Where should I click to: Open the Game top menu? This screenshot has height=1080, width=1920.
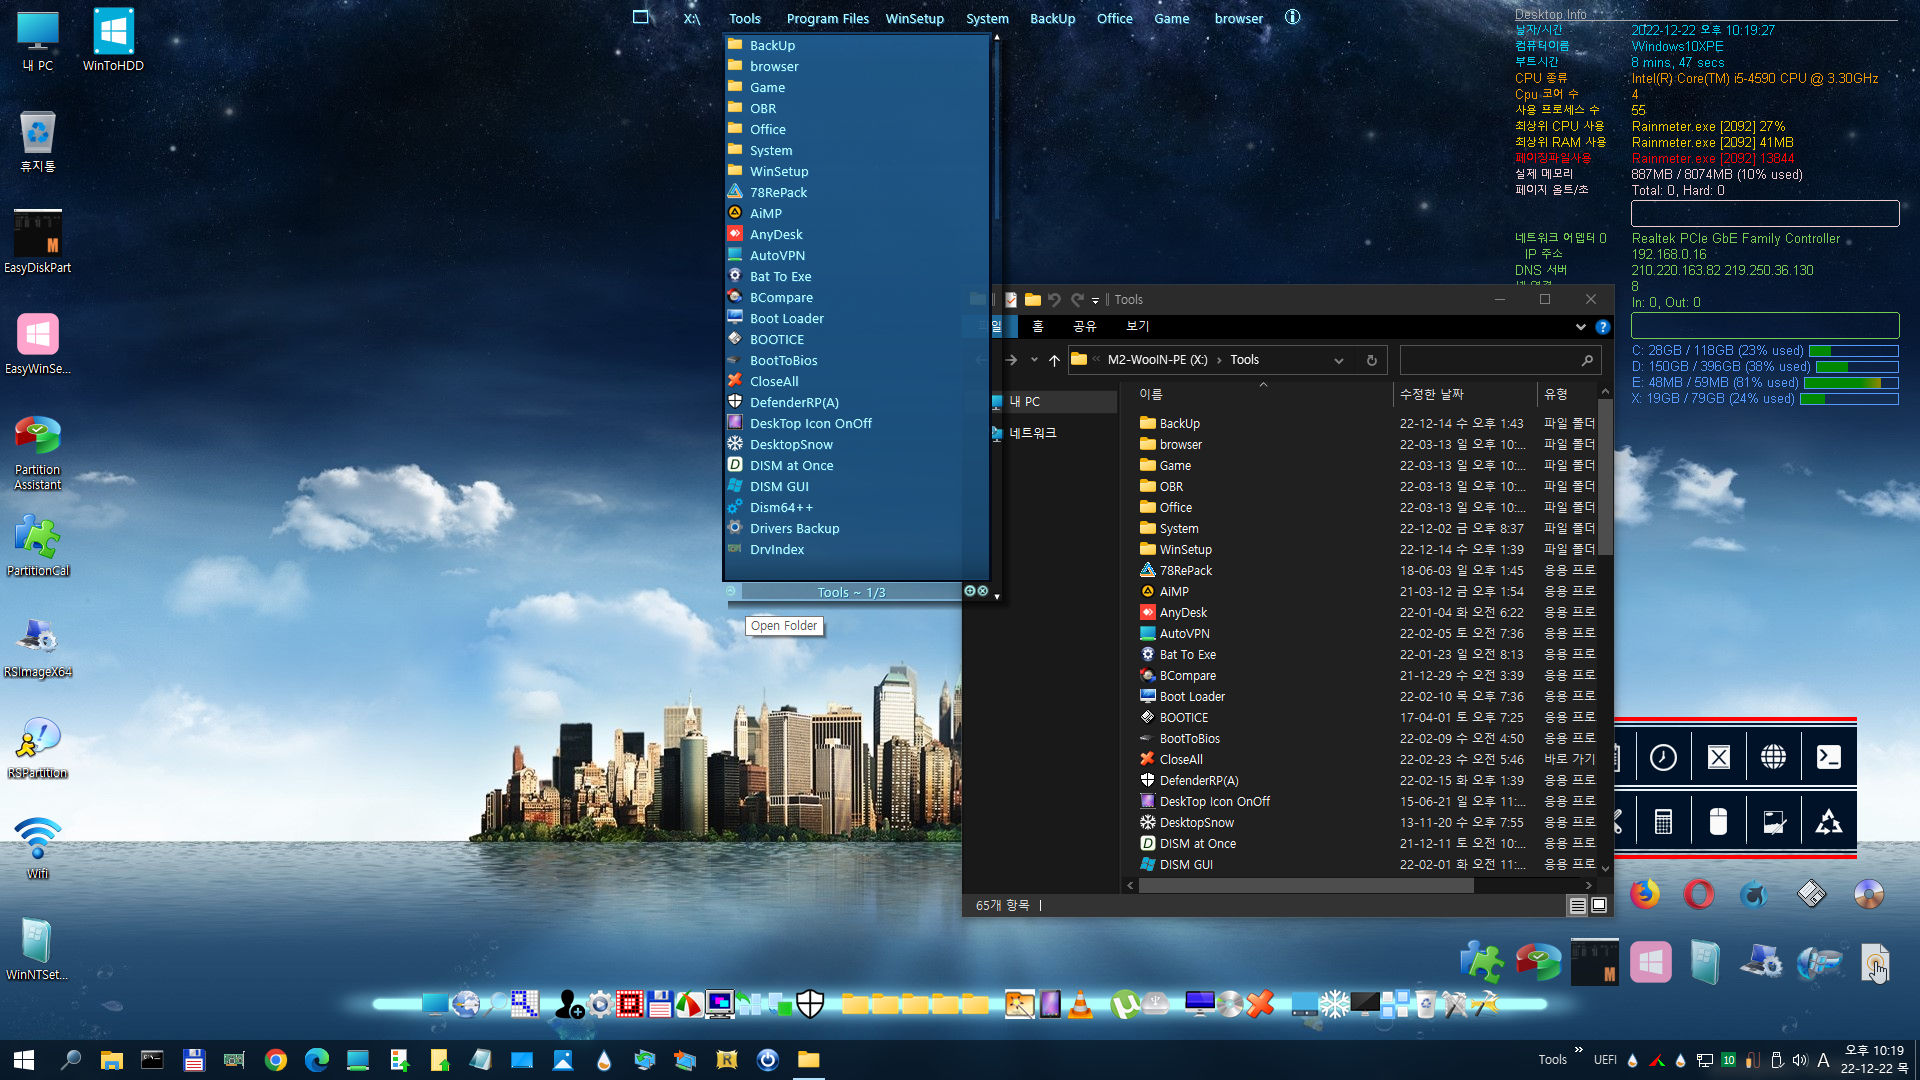pyautogui.click(x=1171, y=18)
